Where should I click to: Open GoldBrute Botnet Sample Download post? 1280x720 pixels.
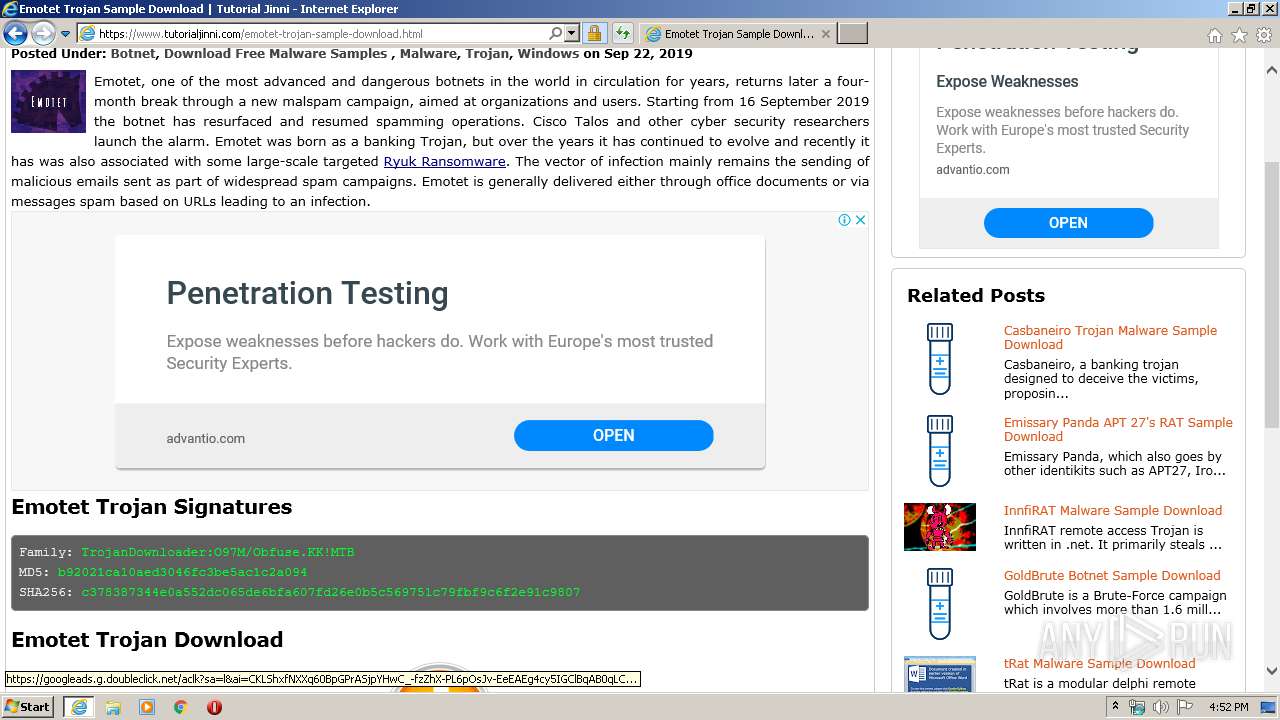click(x=1112, y=575)
